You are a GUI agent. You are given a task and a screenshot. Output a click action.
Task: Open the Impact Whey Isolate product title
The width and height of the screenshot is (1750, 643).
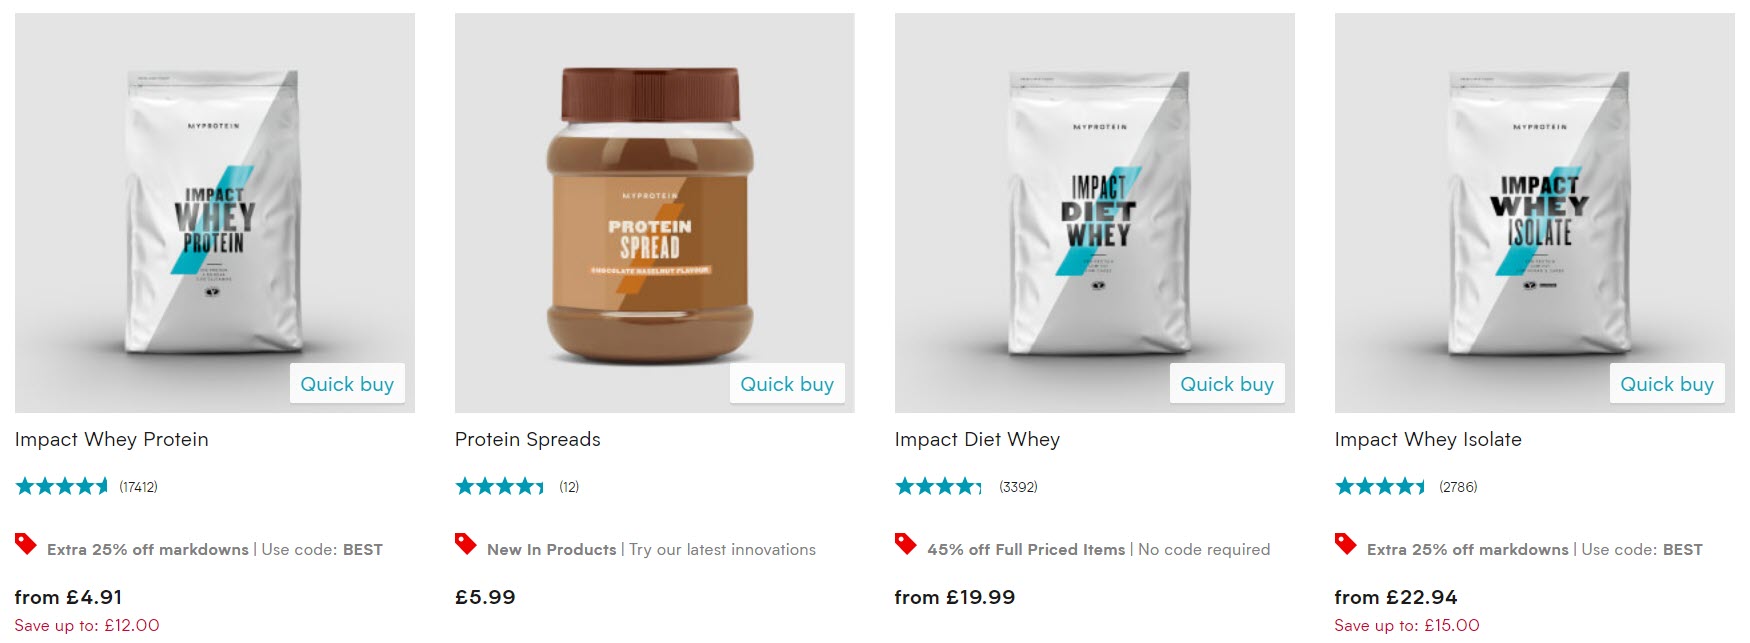coord(1428,439)
